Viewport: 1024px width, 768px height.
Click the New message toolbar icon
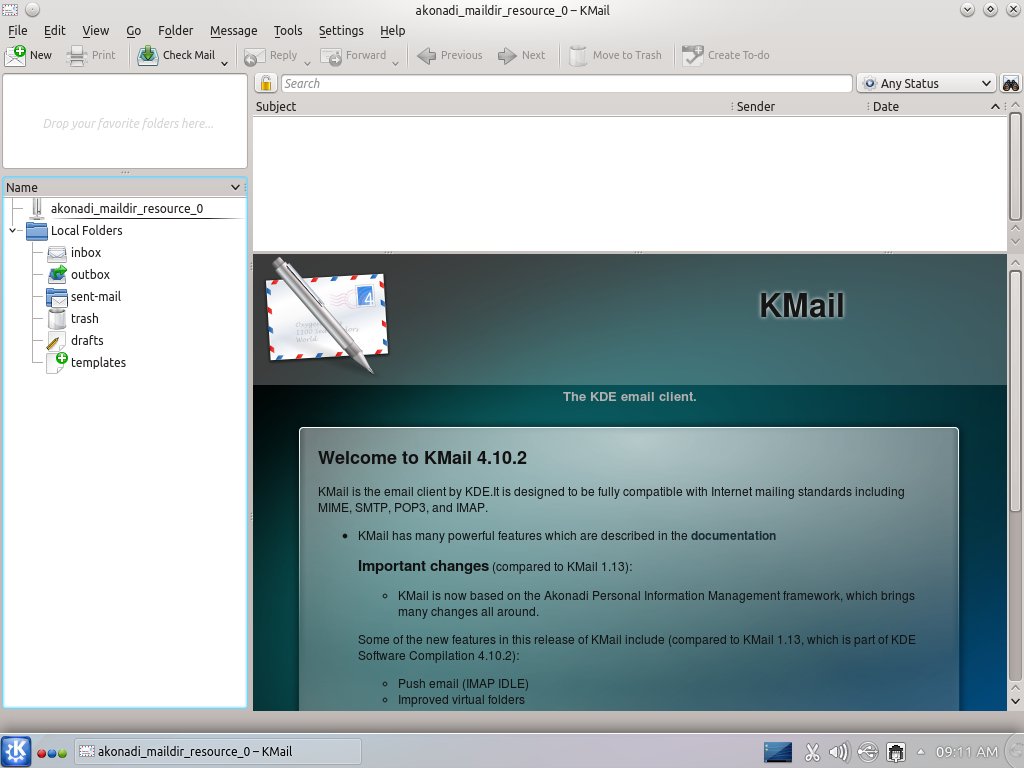pyautogui.click(x=16, y=55)
